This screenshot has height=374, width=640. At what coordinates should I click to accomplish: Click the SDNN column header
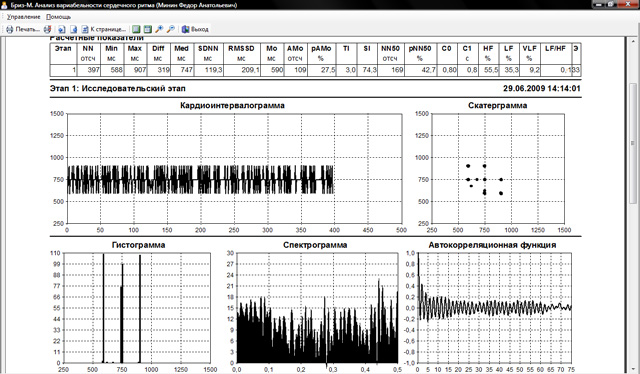pyautogui.click(x=208, y=49)
